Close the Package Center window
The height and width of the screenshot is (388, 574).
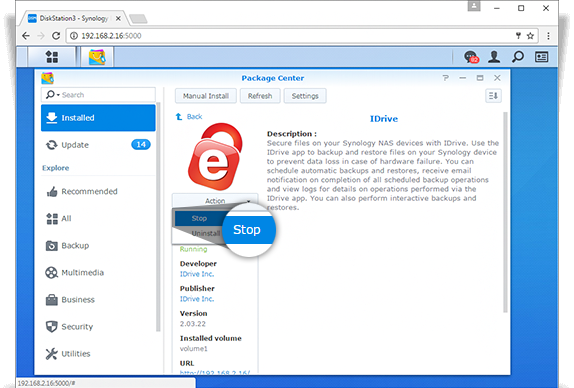(x=497, y=78)
